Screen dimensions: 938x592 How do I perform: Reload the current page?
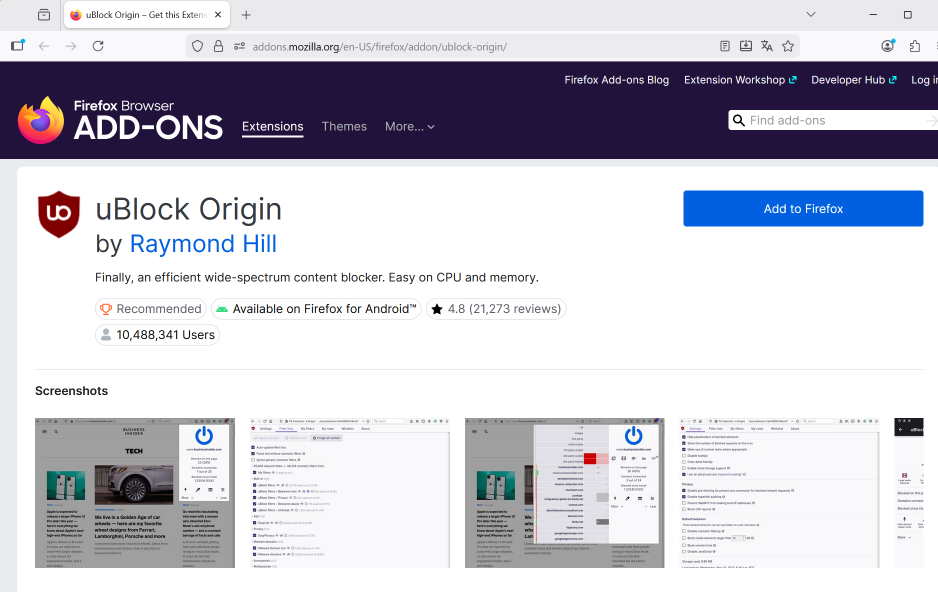(x=98, y=46)
